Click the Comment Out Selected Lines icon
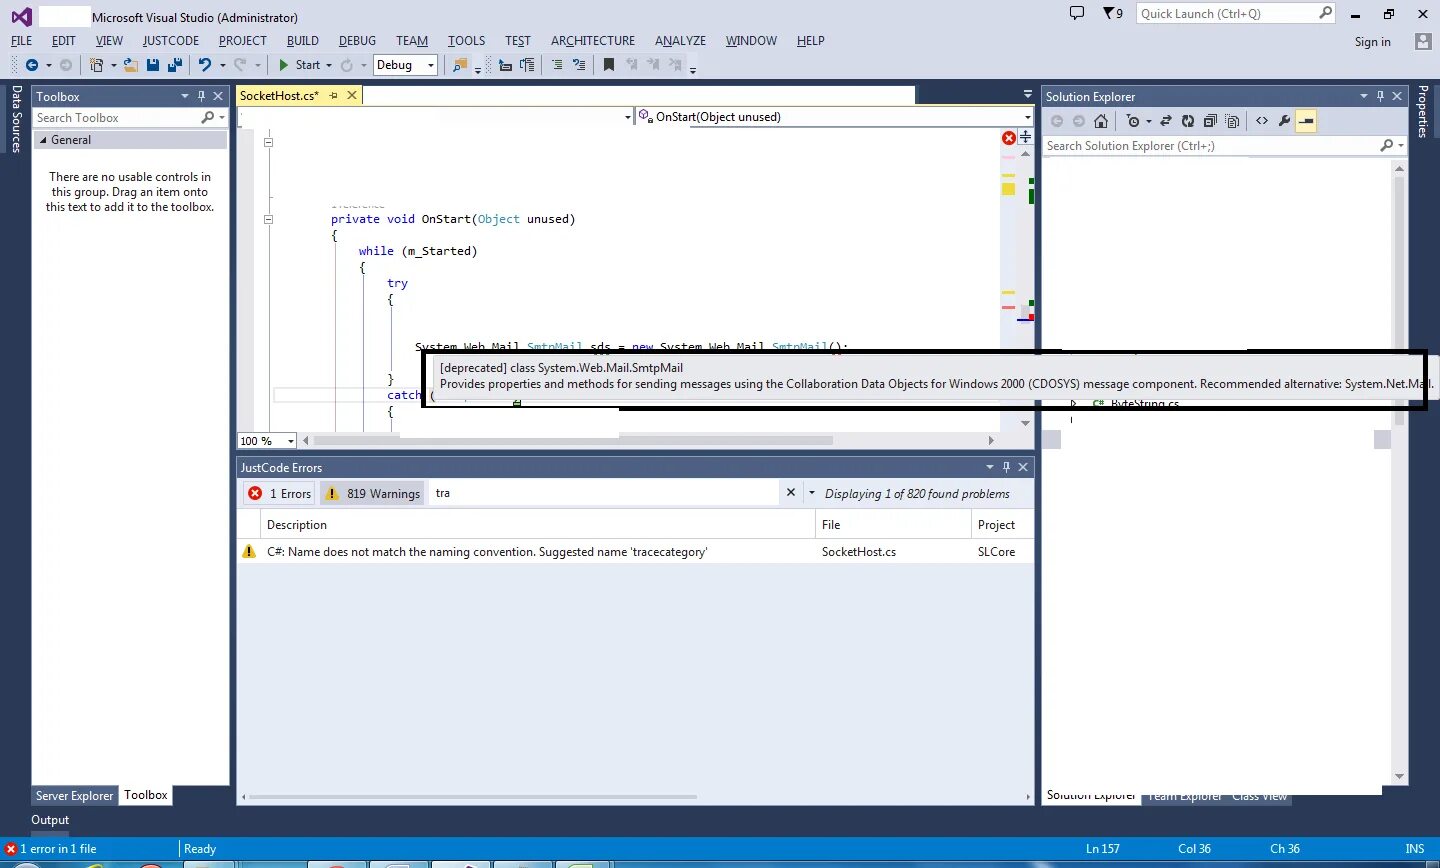Viewport: 1440px width, 868px height. point(557,65)
